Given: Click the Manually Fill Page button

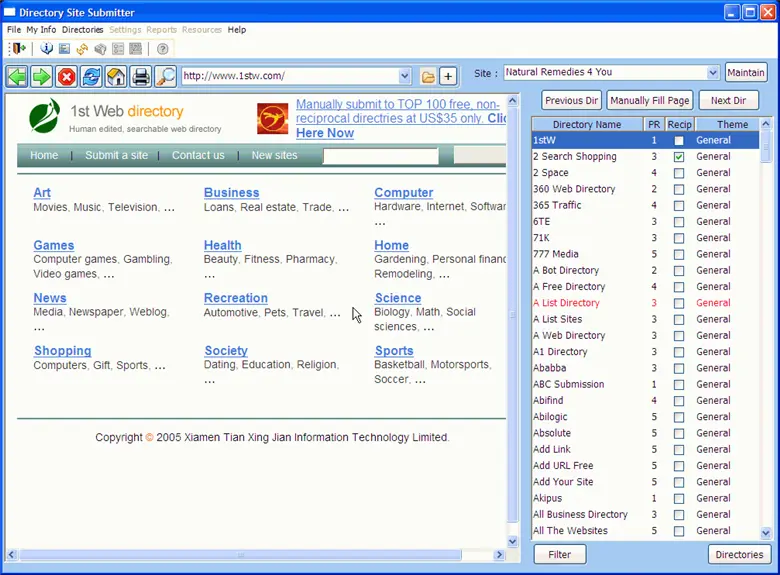Looking at the screenshot, I should click(x=649, y=101).
